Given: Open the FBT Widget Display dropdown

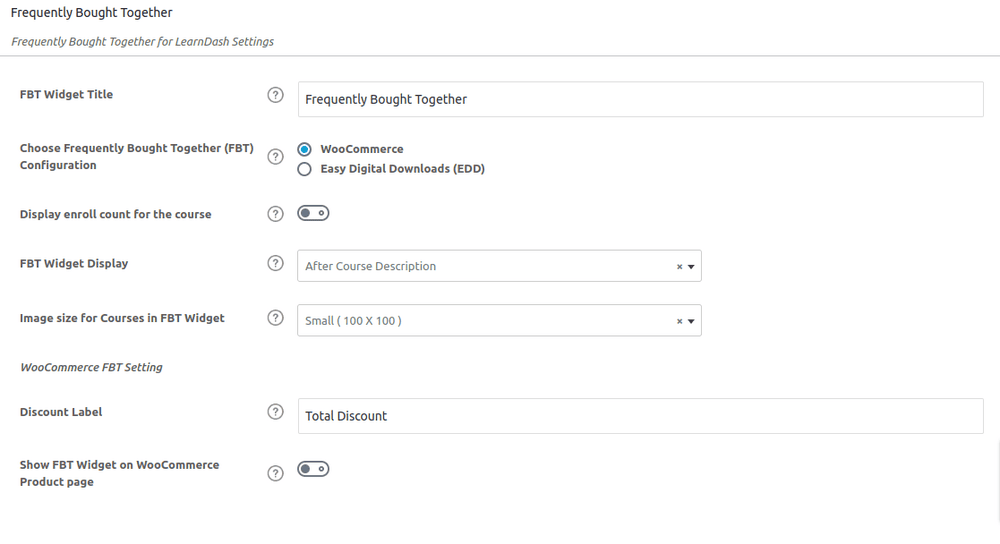Looking at the screenshot, I should [499, 266].
